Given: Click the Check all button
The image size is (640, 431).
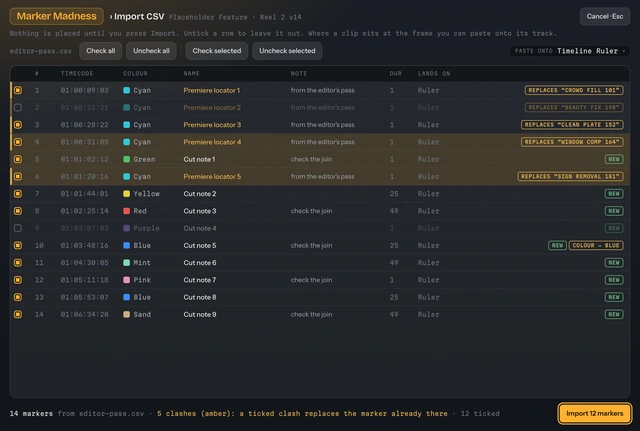Looking at the screenshot, I should (x=100, y=51).
